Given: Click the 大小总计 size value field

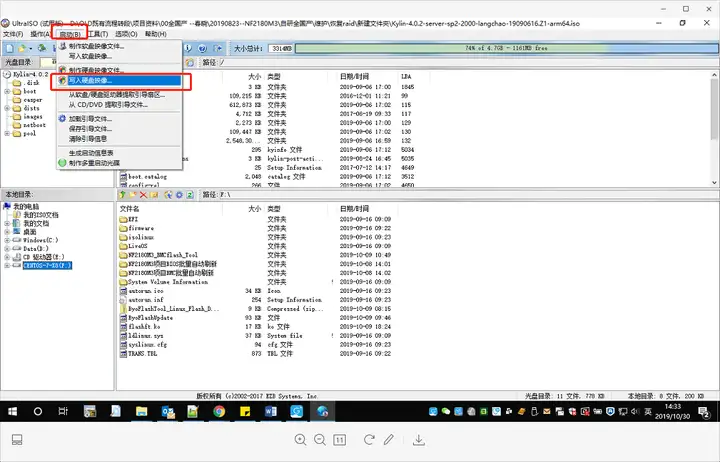Looking at the screenshot, I should click(281, 48).
